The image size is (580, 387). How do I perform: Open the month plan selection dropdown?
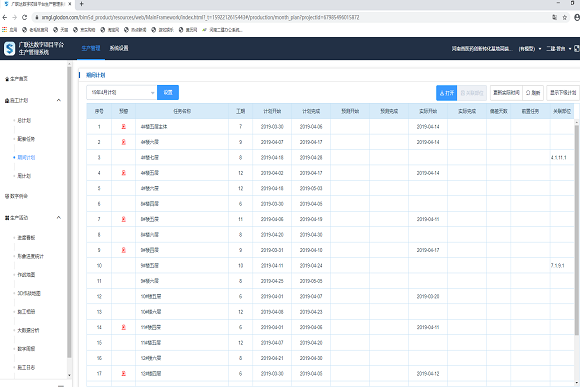point(122,92)
